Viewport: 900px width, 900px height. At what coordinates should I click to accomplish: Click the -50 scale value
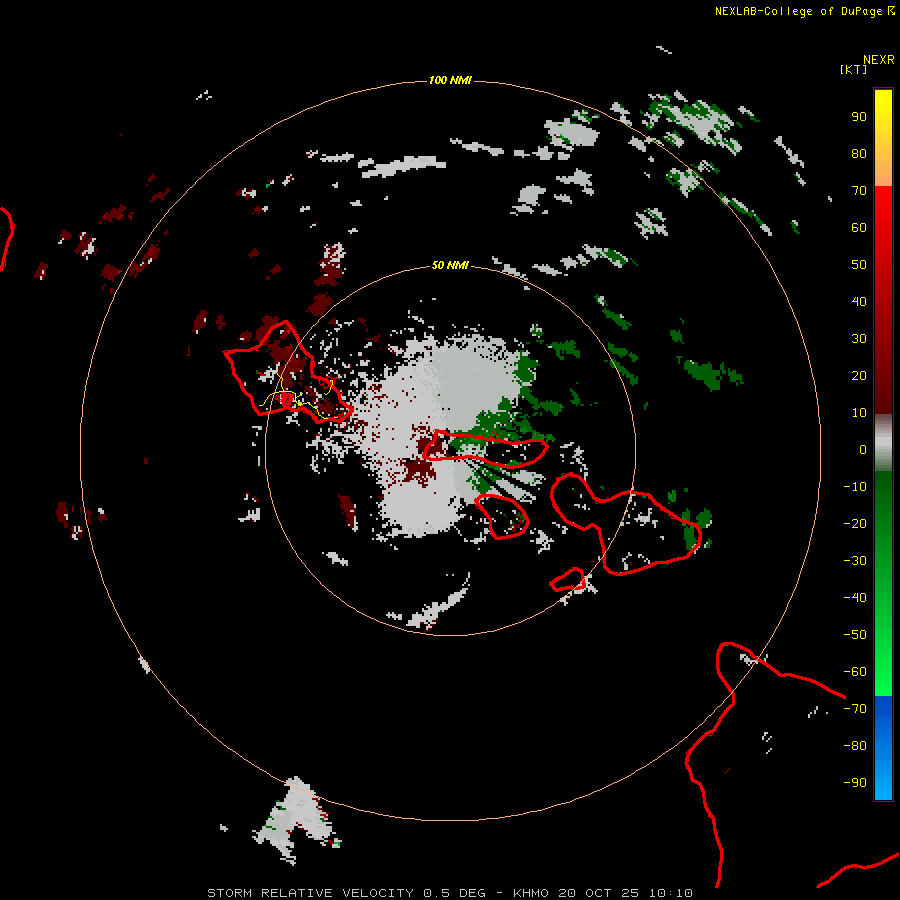pos(855,635)
